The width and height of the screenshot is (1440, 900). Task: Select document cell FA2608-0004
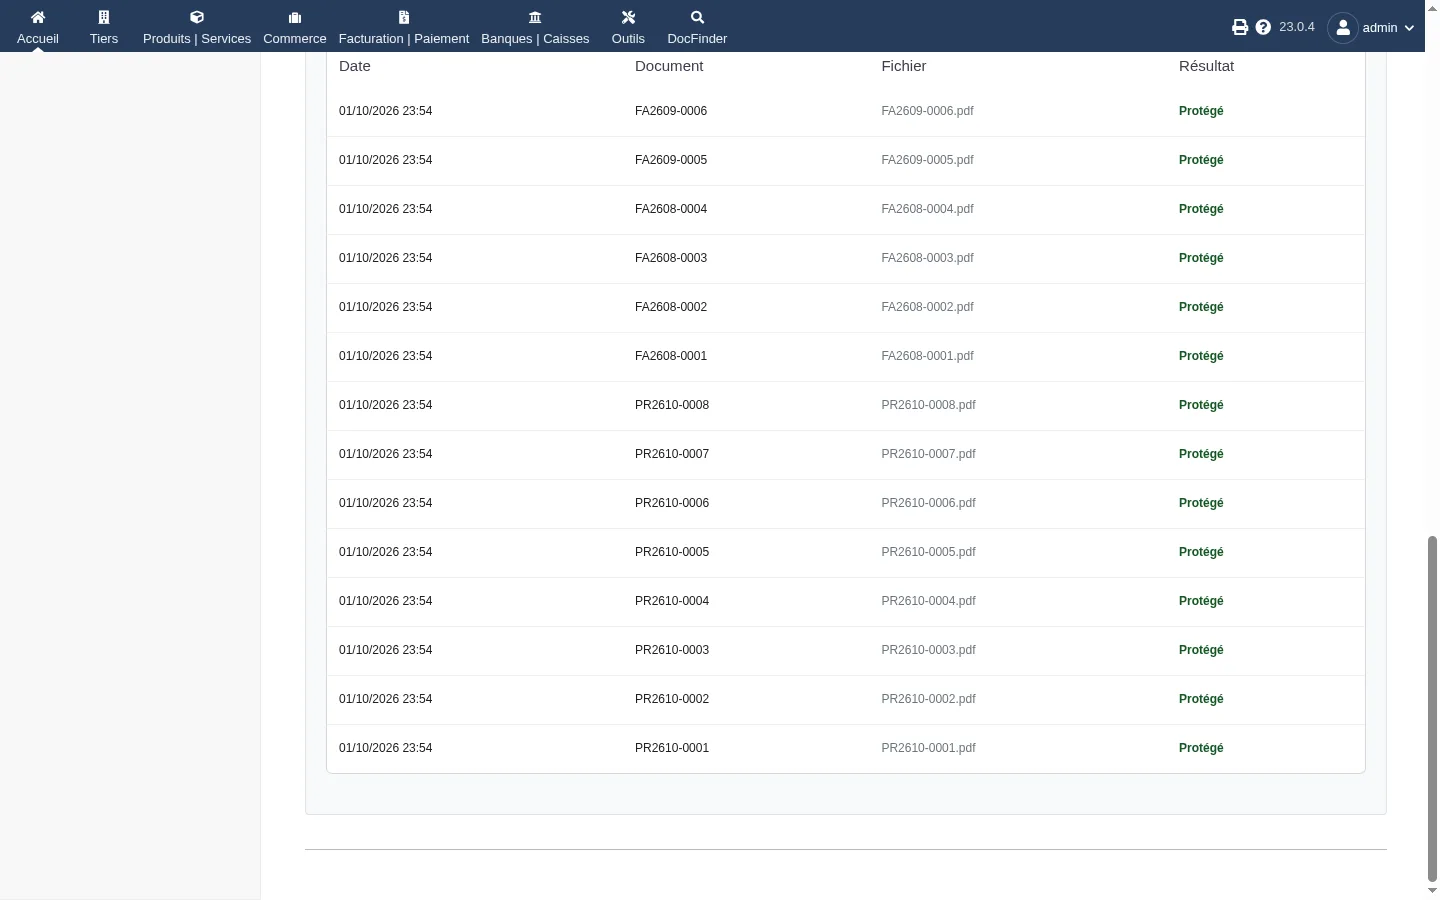(671, 209)
